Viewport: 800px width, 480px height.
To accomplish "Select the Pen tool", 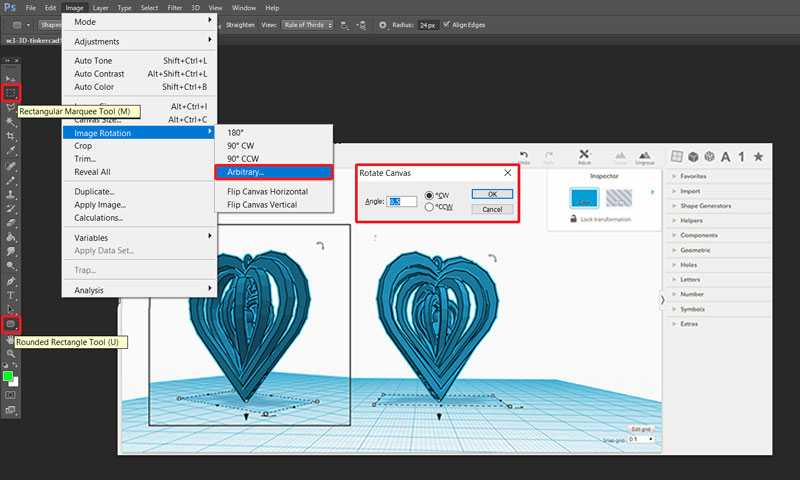I will tap(11, 281).
